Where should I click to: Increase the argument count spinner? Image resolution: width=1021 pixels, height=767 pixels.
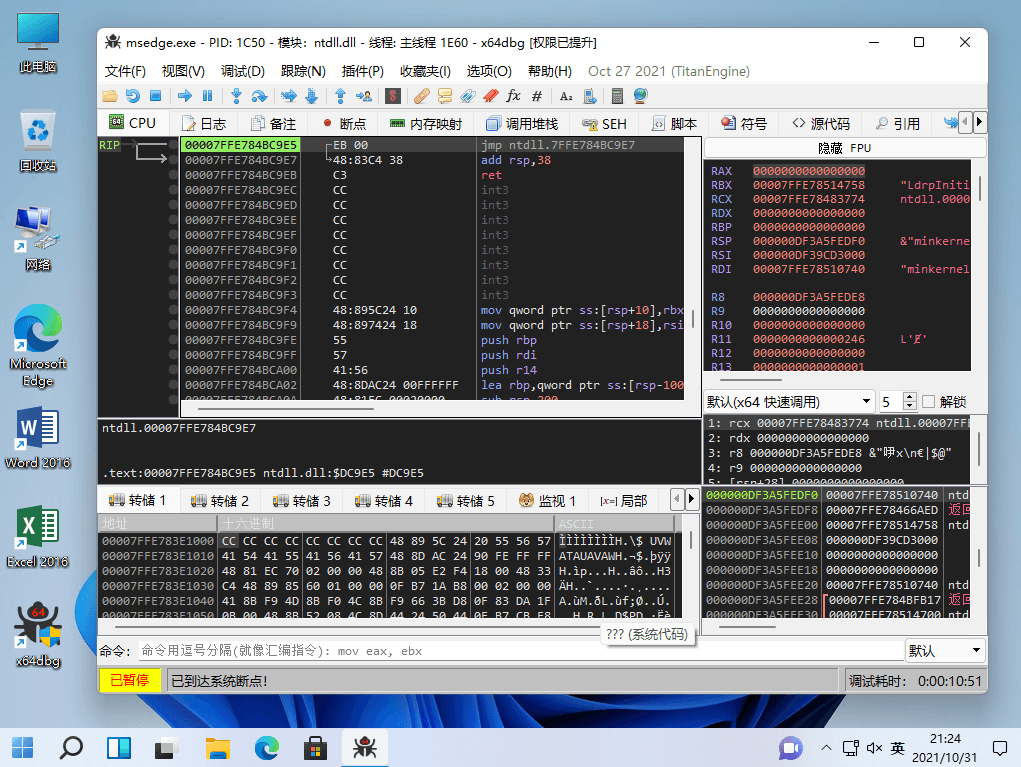pyautogui.click(x=910, y=397)
